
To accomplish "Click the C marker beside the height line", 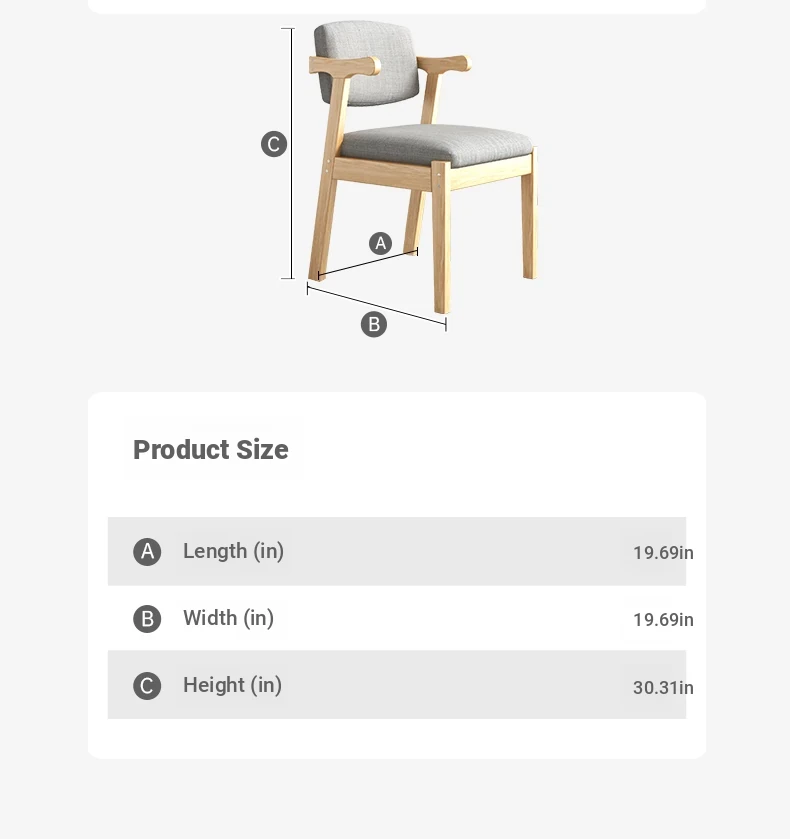I will (x=274, y=144).
